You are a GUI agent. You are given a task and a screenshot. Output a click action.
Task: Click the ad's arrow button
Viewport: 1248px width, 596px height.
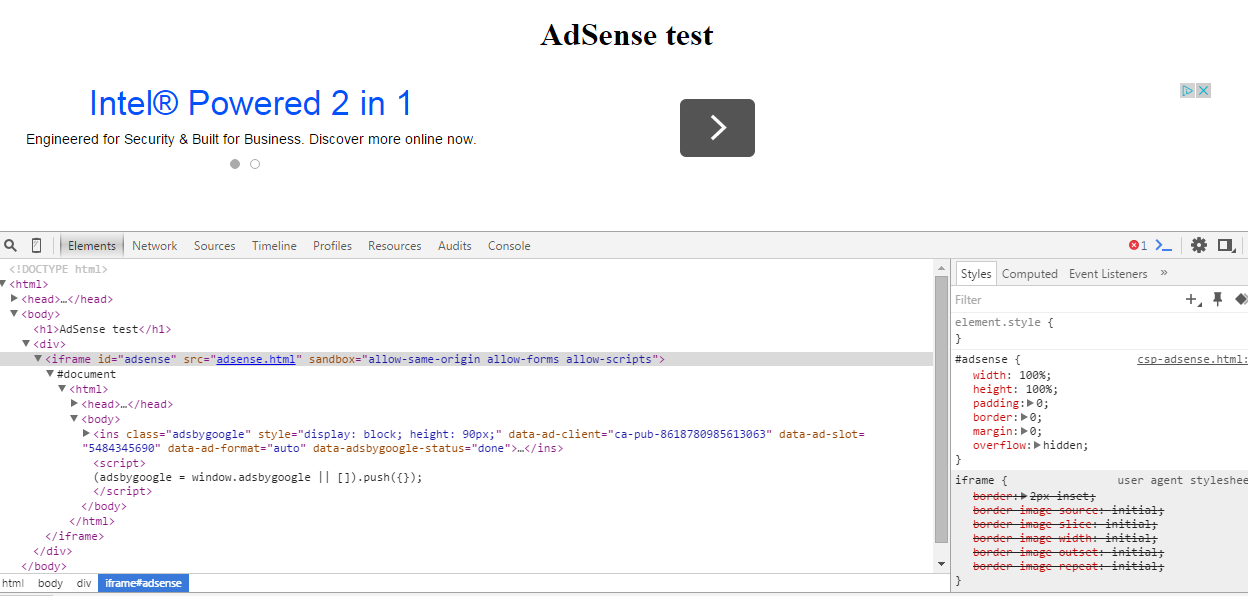[x=717, y=127]
